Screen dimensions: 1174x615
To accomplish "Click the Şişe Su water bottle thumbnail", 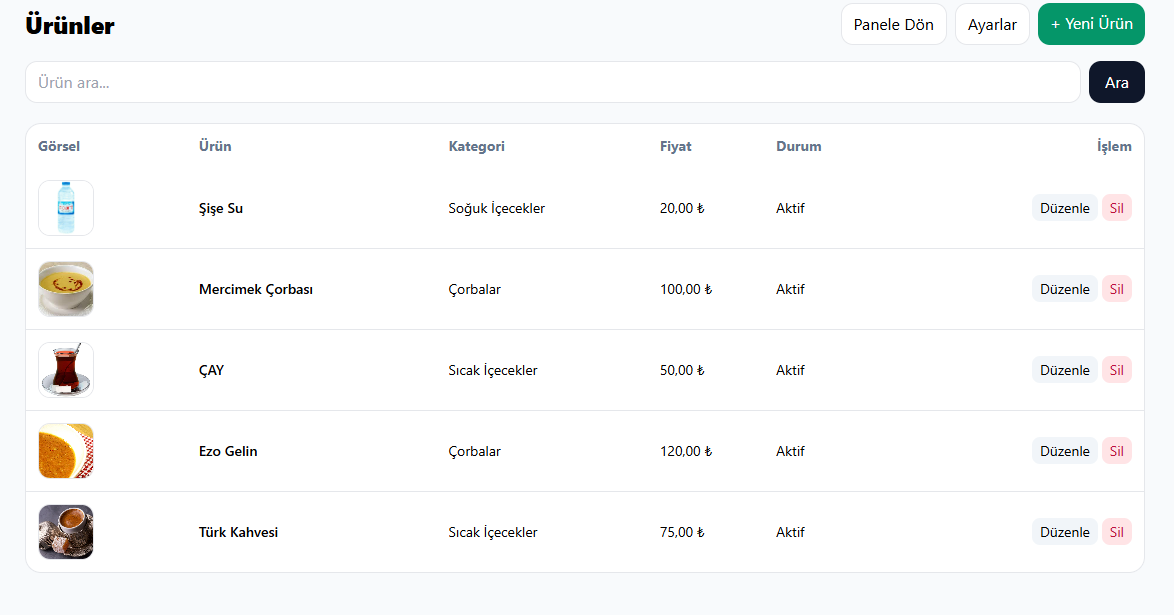I will coord(66,208).
